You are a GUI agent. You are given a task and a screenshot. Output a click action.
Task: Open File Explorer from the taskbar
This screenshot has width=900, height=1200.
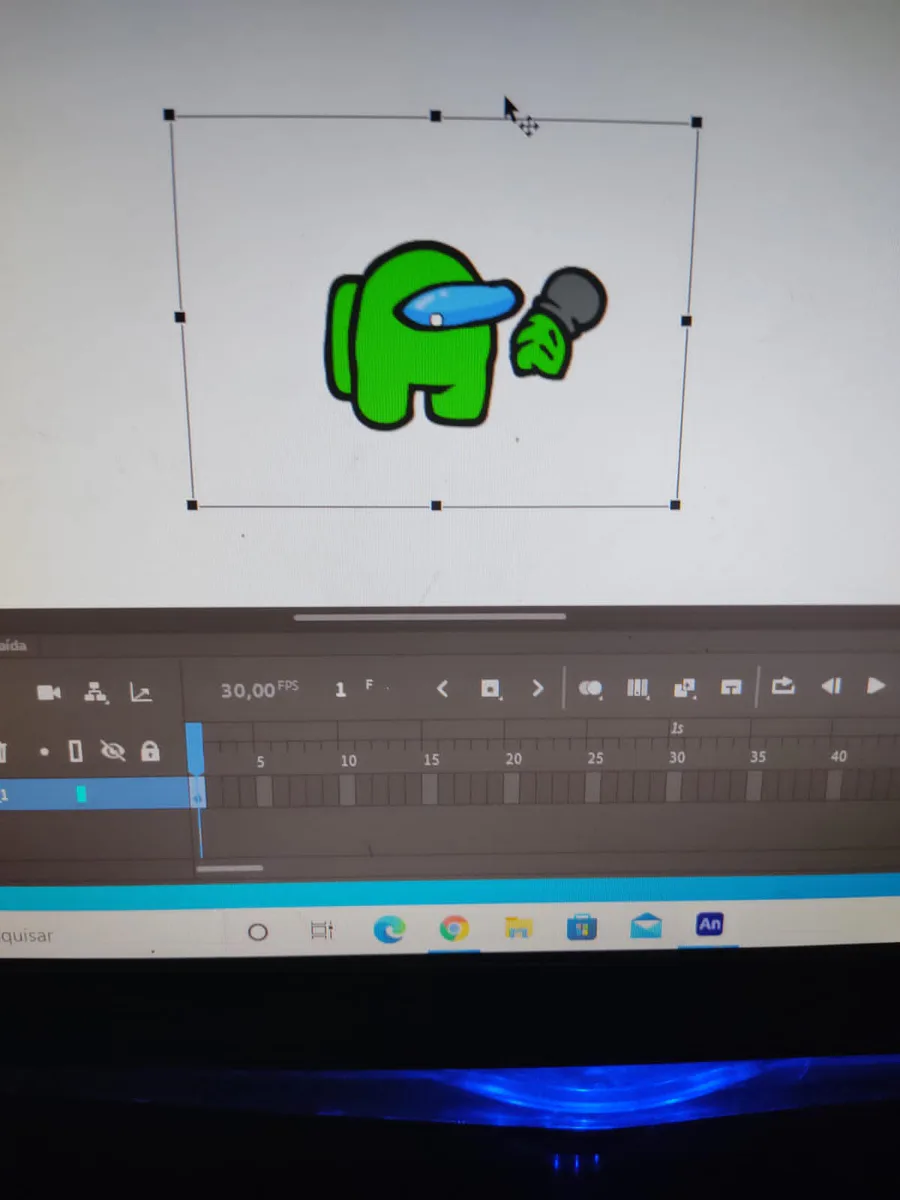(x=517, y=928)
